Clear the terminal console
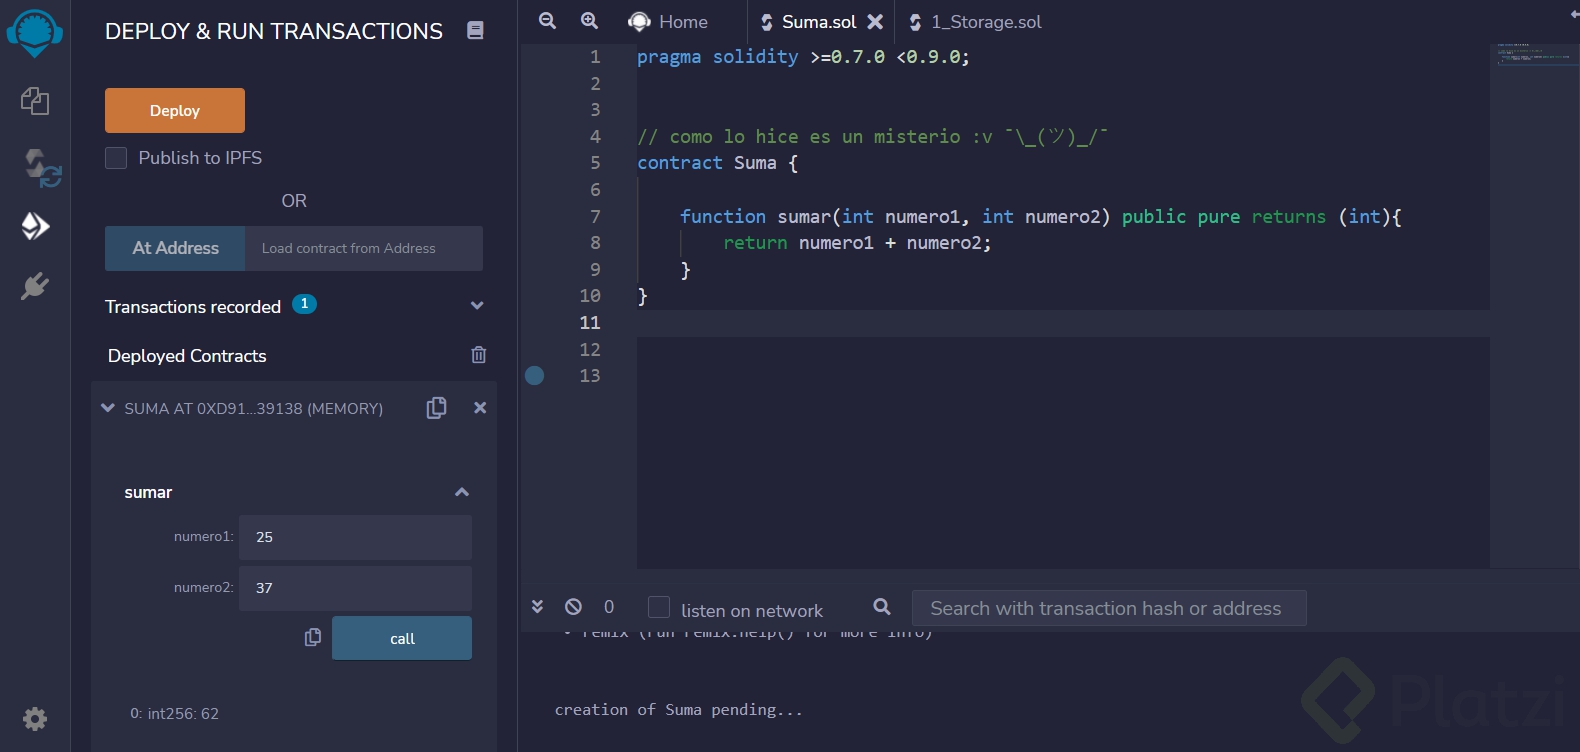The image size is (1580, 752). [x=573, y=607]
